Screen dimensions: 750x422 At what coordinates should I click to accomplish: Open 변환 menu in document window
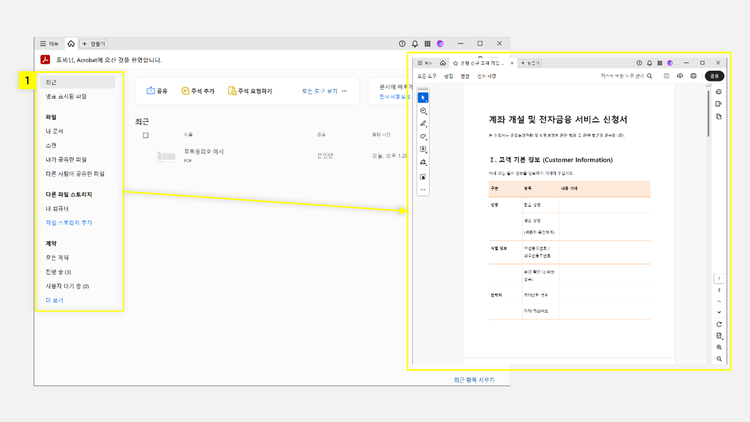465,76
